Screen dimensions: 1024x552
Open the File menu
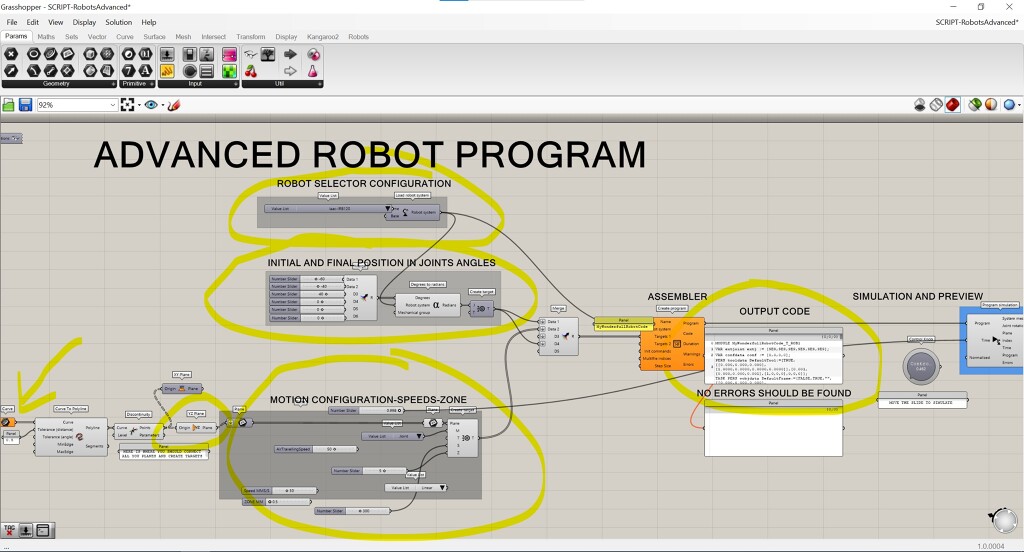pos(12,22)
